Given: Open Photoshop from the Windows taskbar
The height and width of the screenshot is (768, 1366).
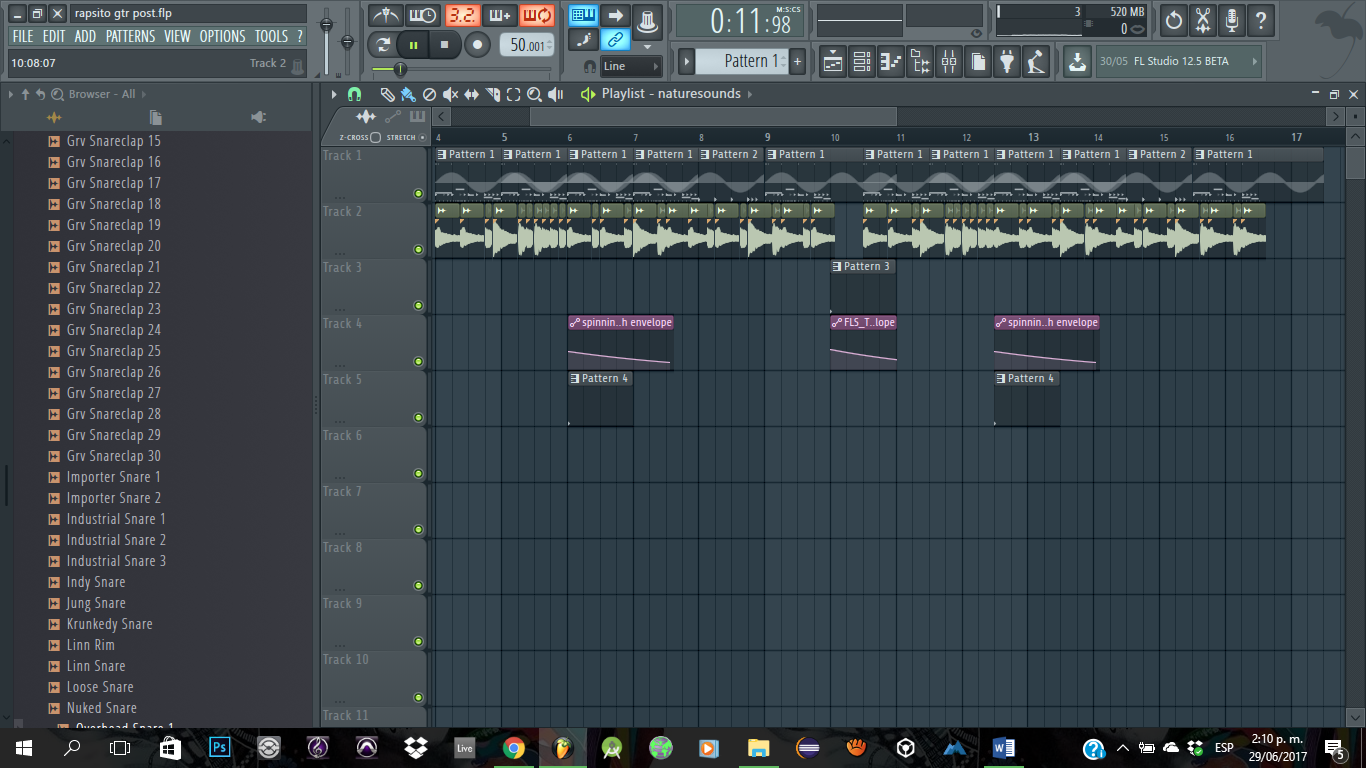Looking at the screenshot, I should (219, 748).
